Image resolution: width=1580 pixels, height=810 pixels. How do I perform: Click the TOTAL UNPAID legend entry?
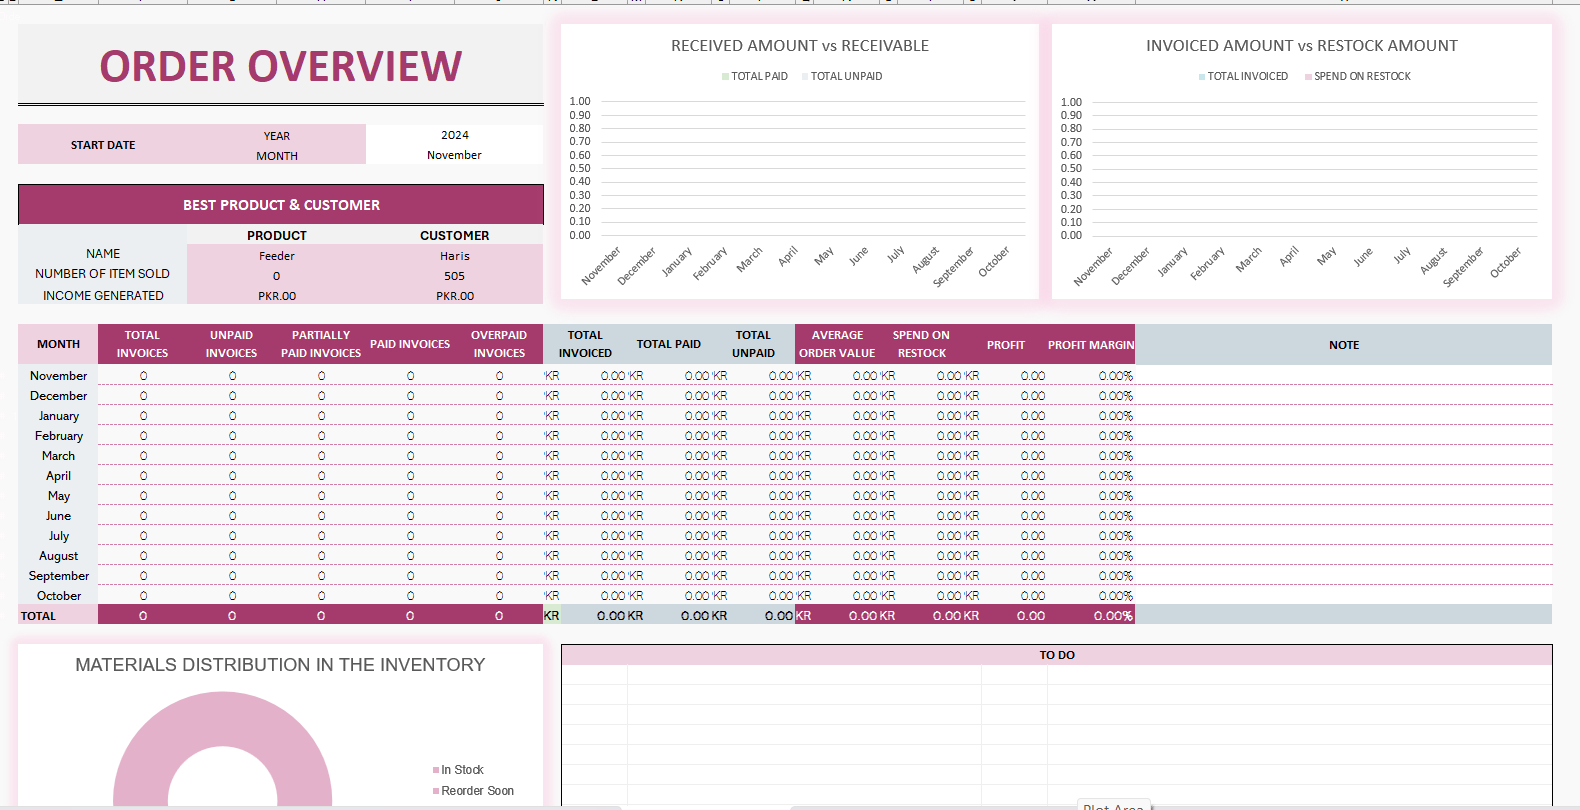pos(842,76)
